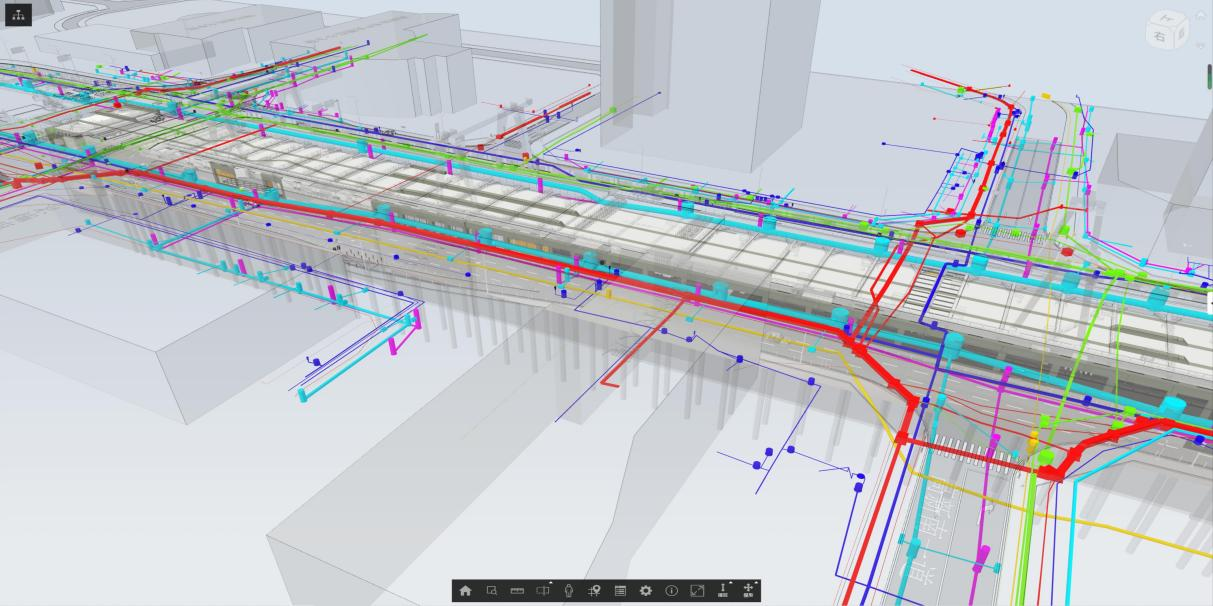Toggle fullscreen display mode
Image resolution: width=1213 pixels, height=606 pixels.
tap(697, 591)
